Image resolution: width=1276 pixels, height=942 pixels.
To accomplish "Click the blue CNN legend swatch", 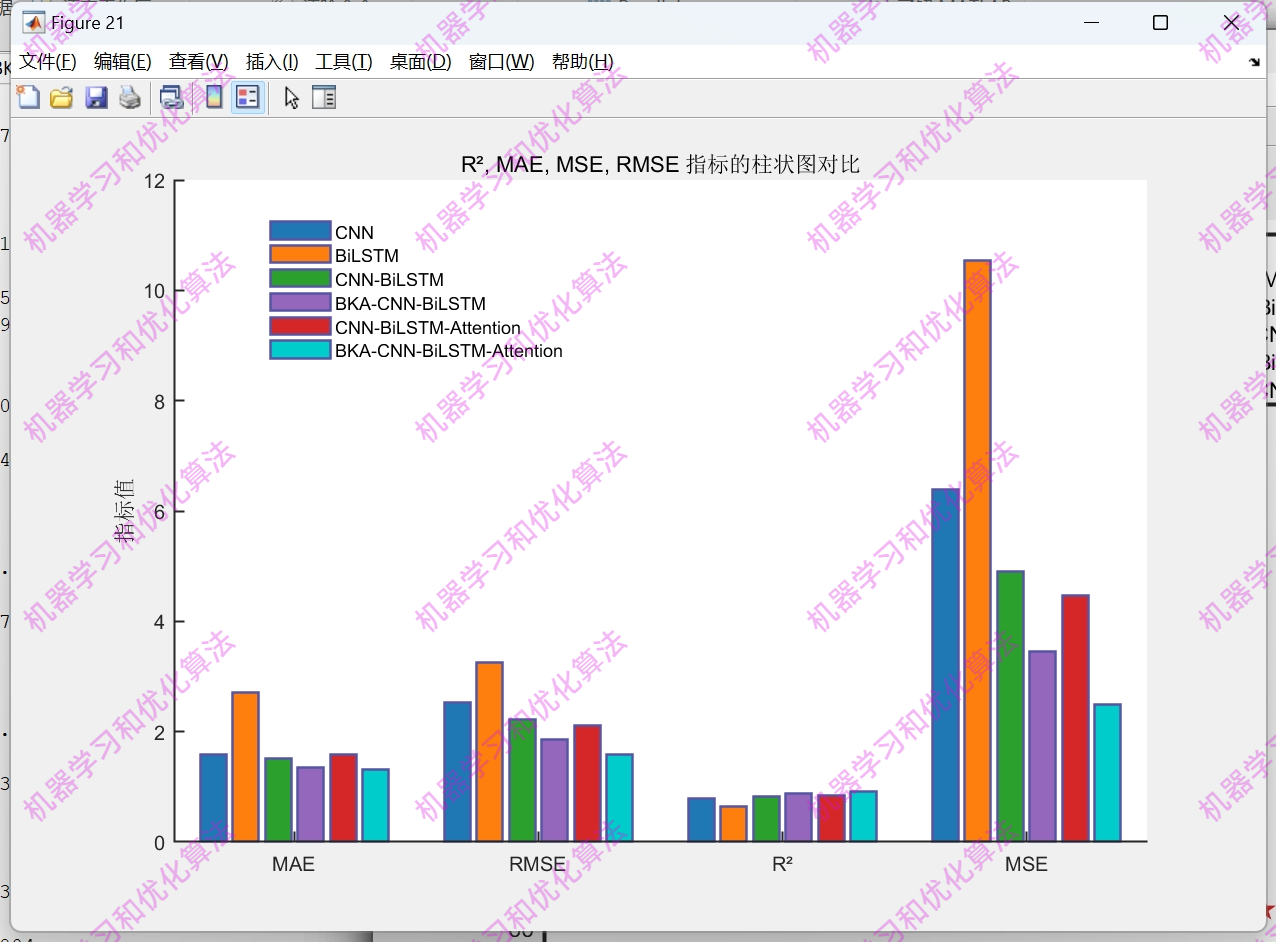I will [x=300, y=231].
